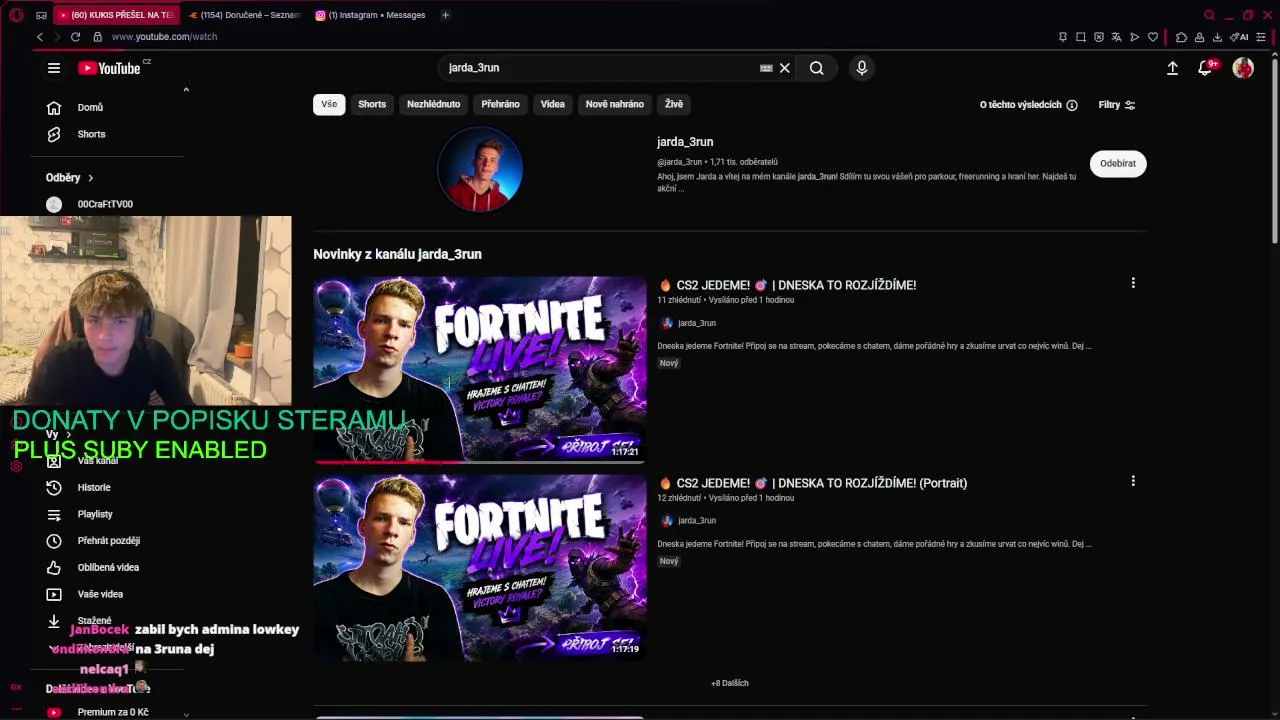Open jarda_3run channel link under Portrait video
Image resolution: width=1280 pixels, height=720 pixels.
697,521
